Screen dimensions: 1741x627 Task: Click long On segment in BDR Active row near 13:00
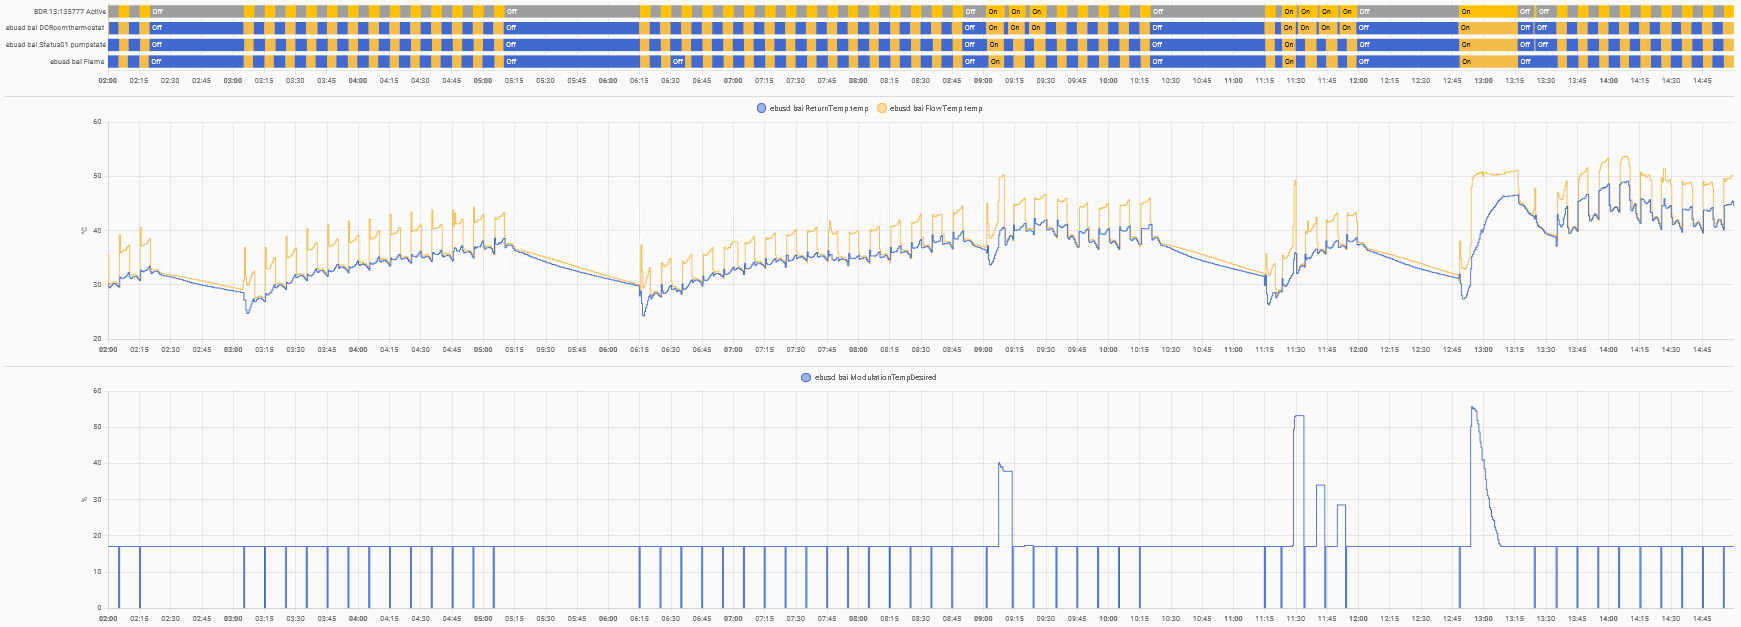click(x=1487, y=12)
